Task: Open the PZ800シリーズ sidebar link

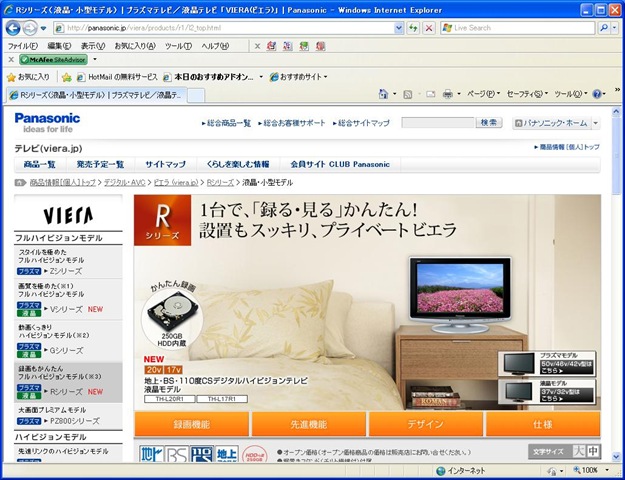Action: 75,421
